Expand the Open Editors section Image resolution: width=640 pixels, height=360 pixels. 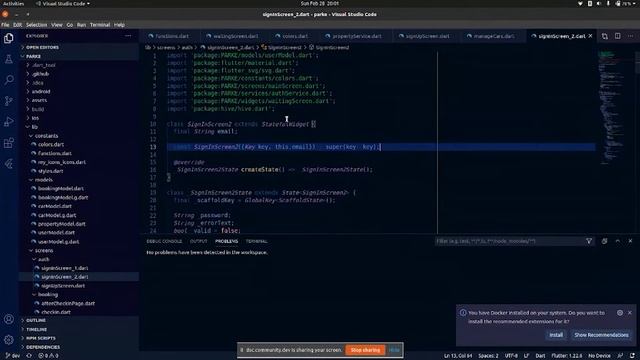(x=79, y=47)
